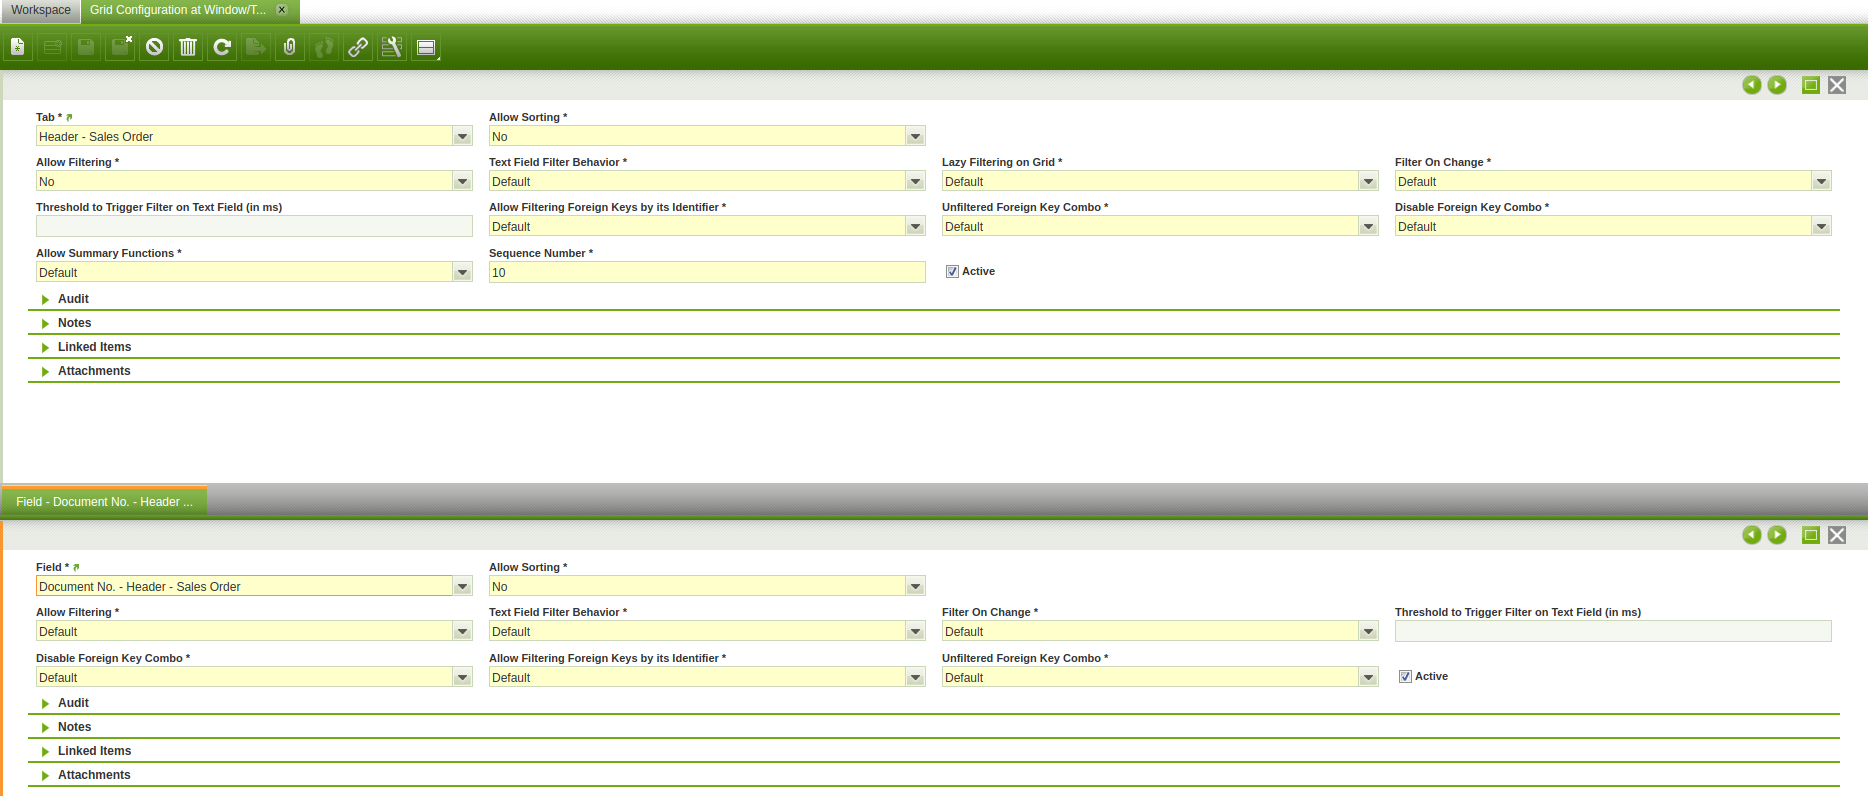Click the save and close toolbar icon
Image resolution: width=1868 pixels, height=796 pixels.
click(x=120, y=47)
